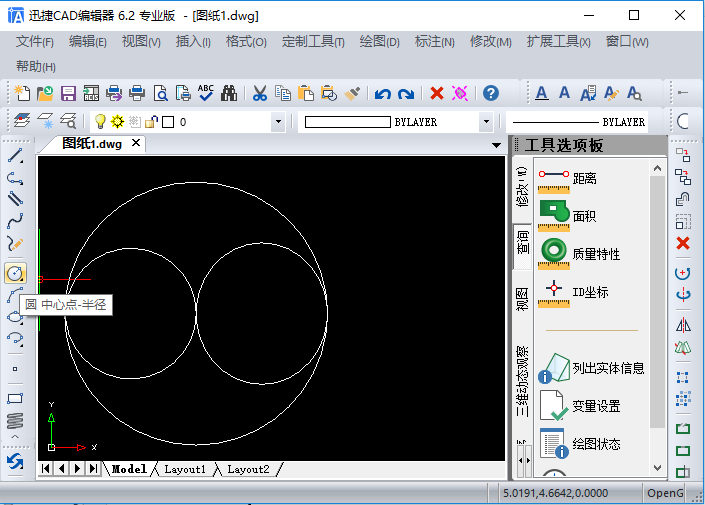Select the point drawing tool
This screenshot has width=705, height=505.
pos(15,369)
